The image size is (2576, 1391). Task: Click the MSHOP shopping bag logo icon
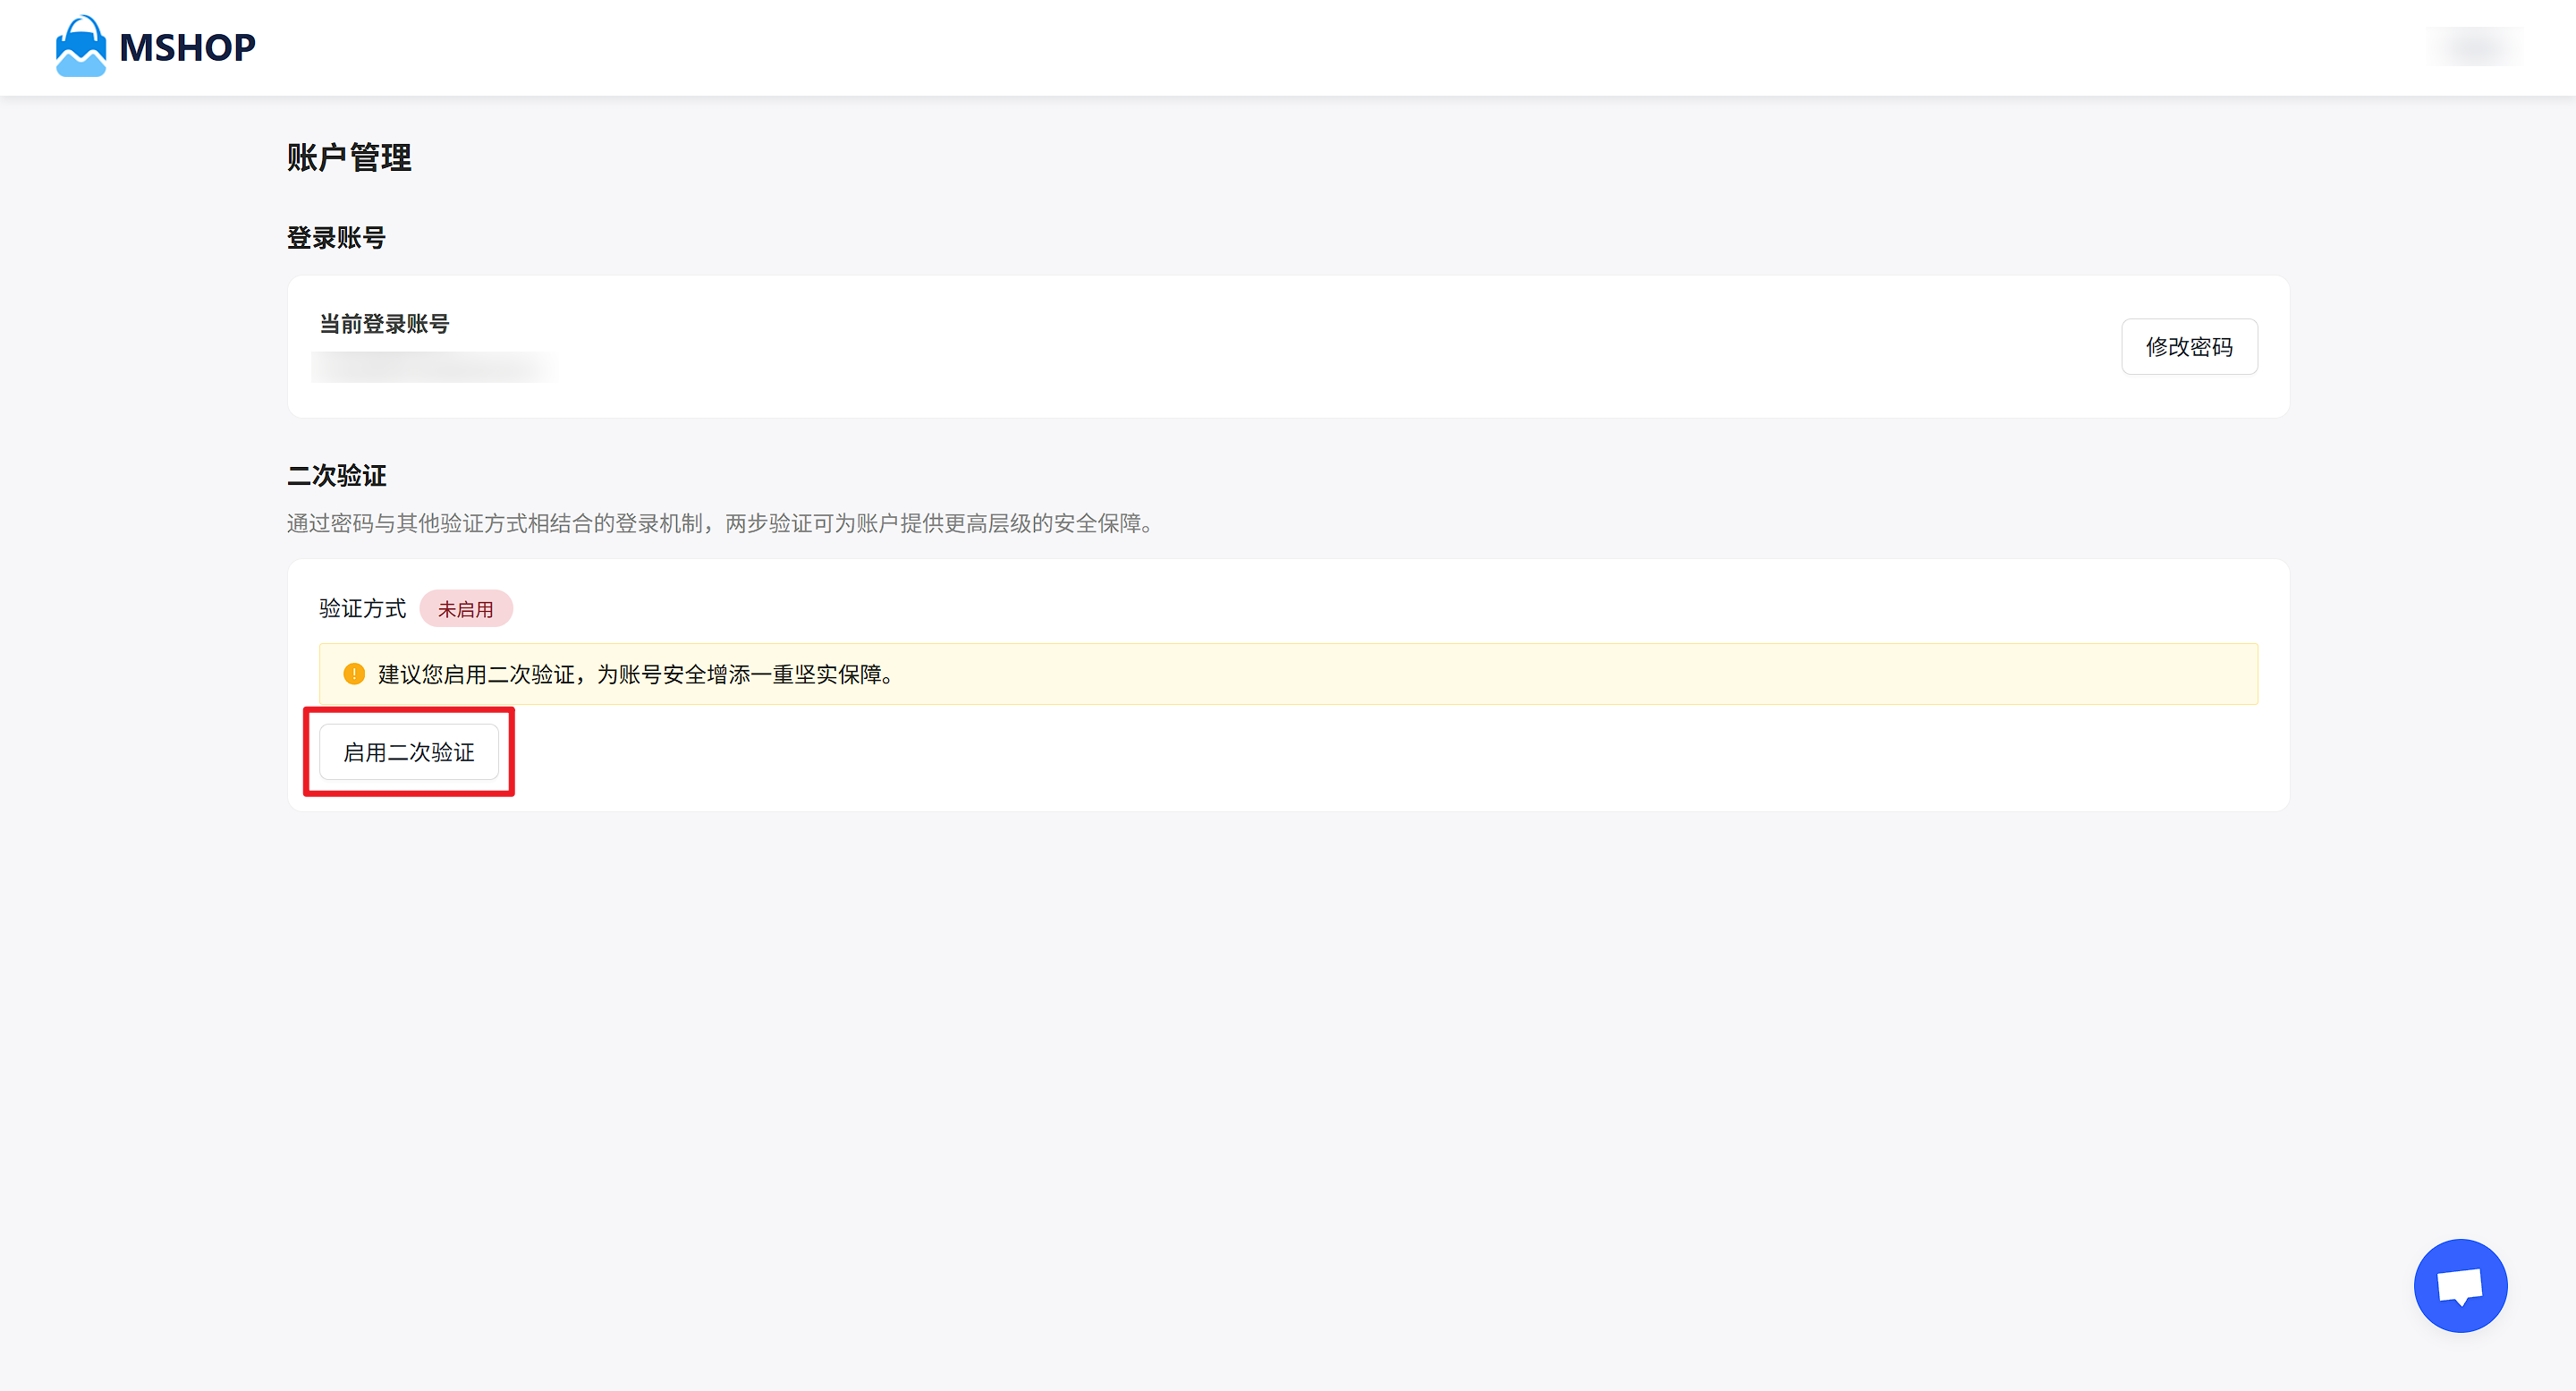(80, 46)
